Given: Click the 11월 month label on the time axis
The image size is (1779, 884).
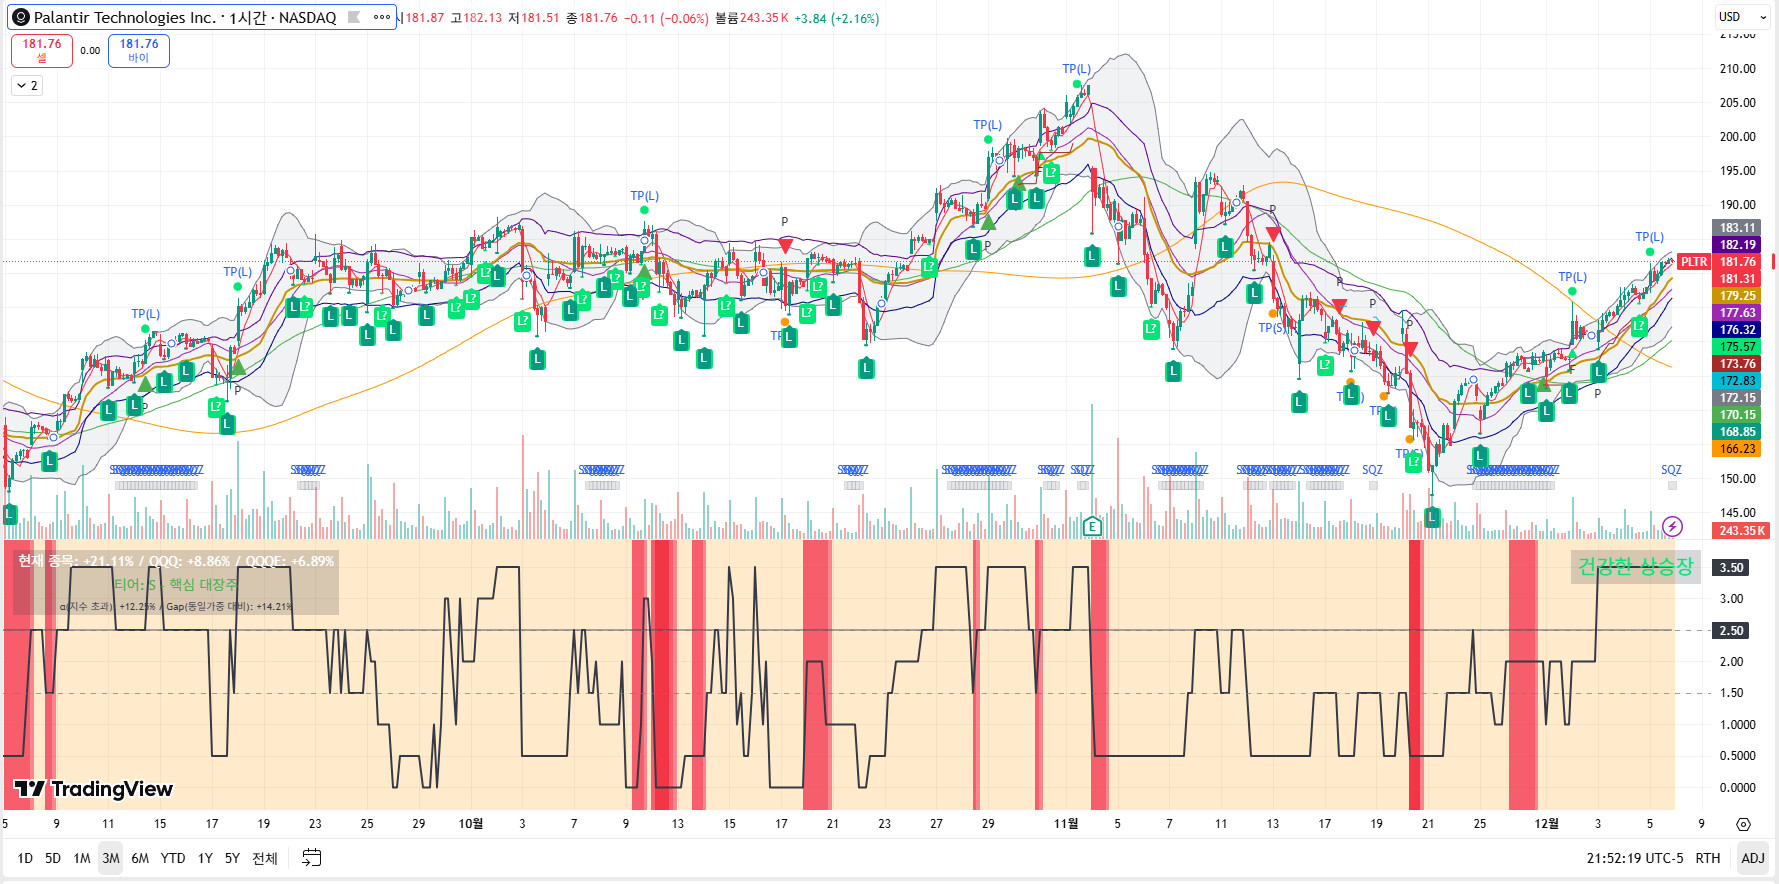Looking at the screenshot, I should [1066, 824].
